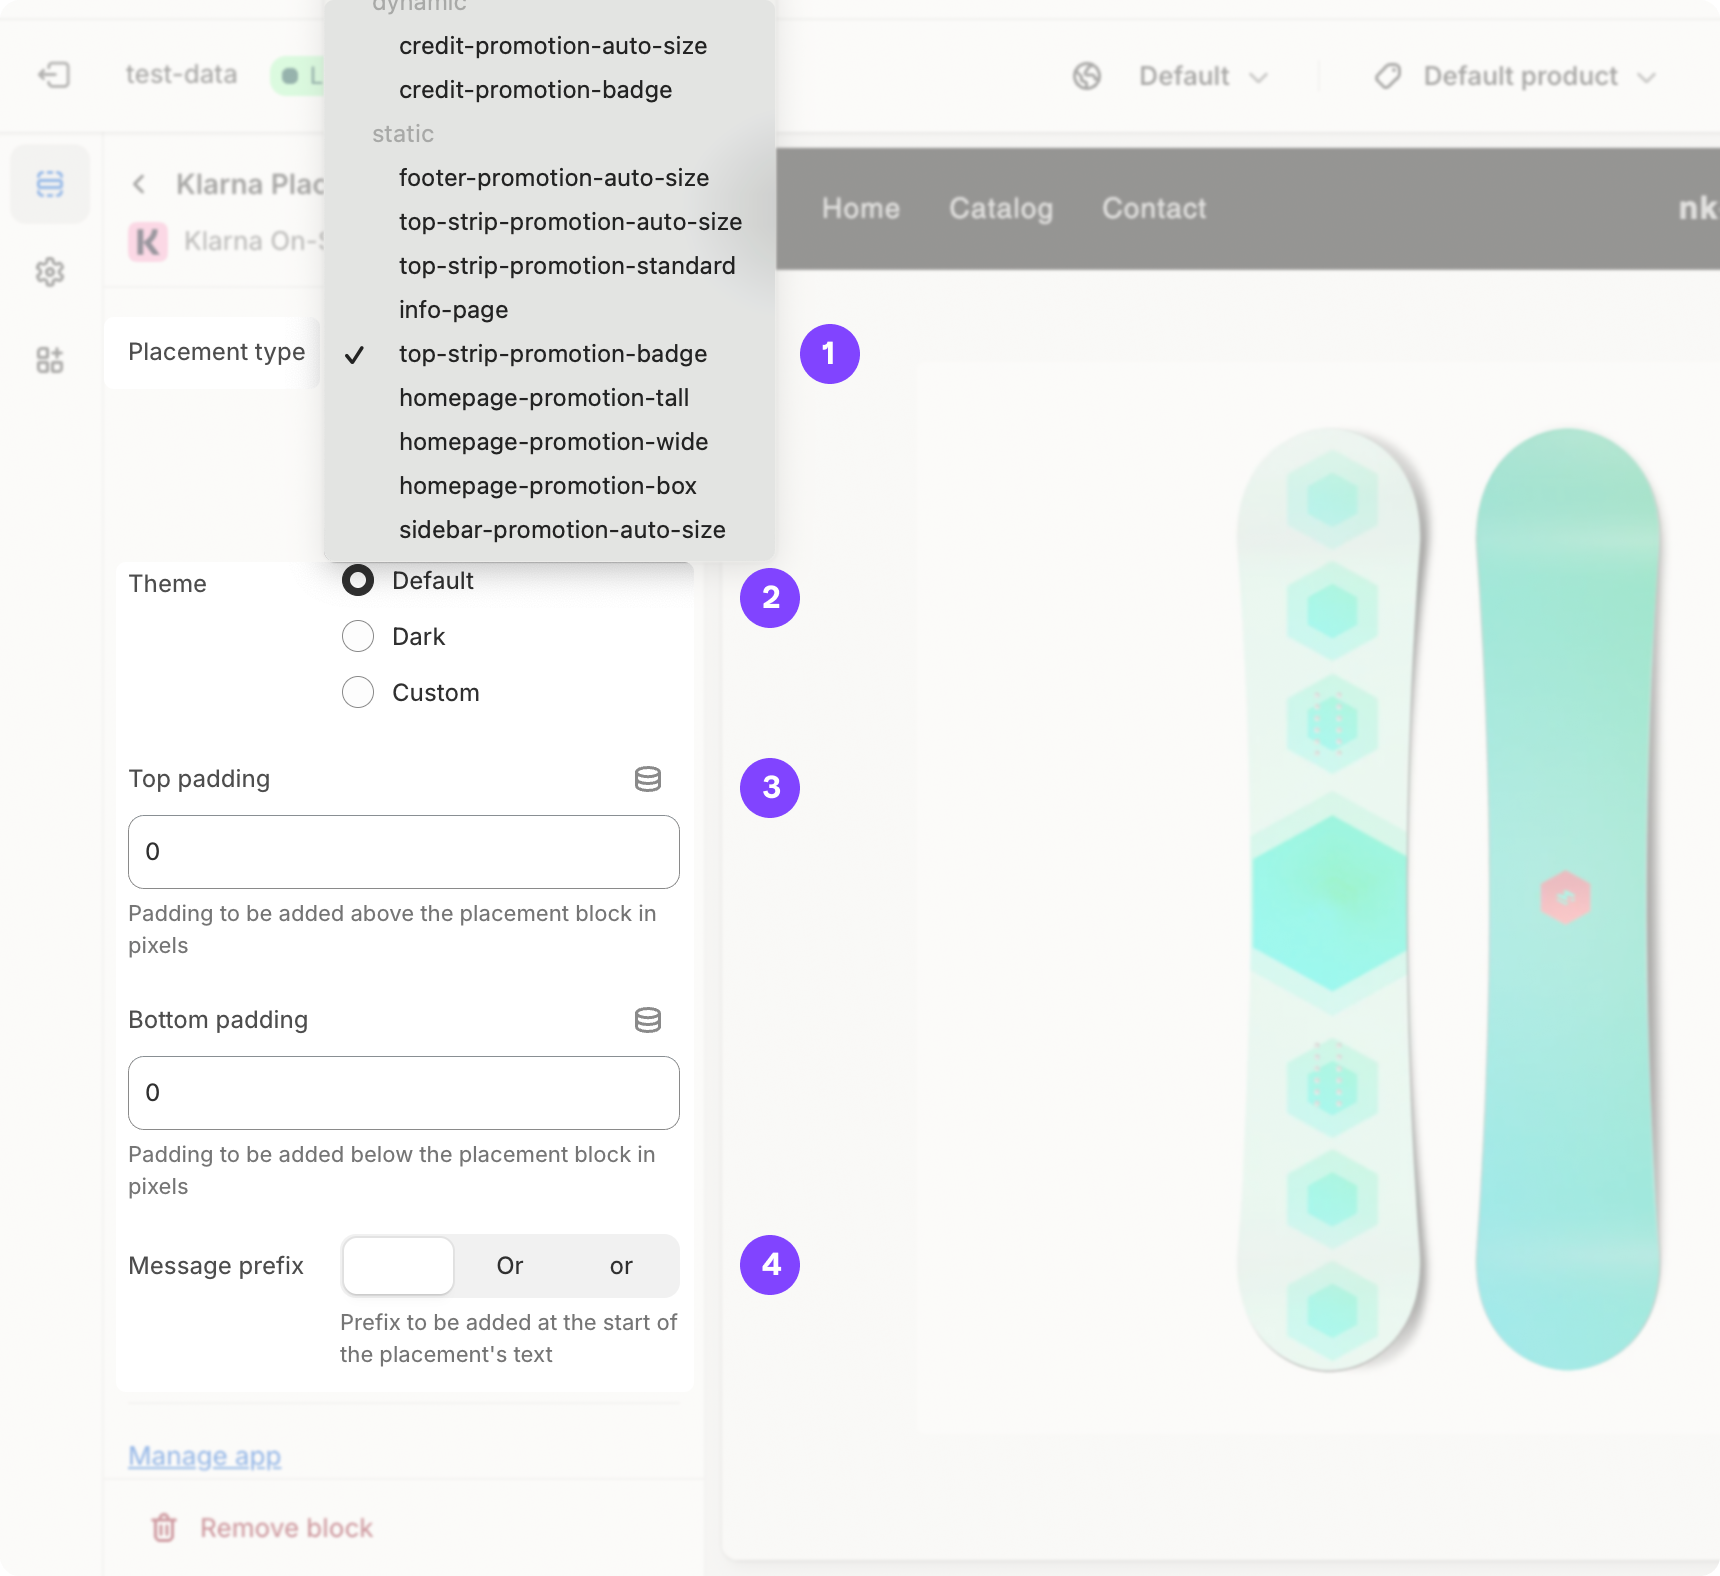The width and height of the screenshot is (1720, 1576).
Task: Keep the Default theme selected
Action: tap(357, 580)
